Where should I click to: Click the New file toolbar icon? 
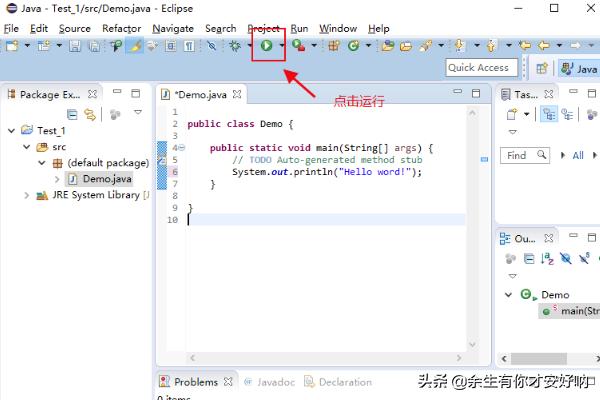coord(12,46)
